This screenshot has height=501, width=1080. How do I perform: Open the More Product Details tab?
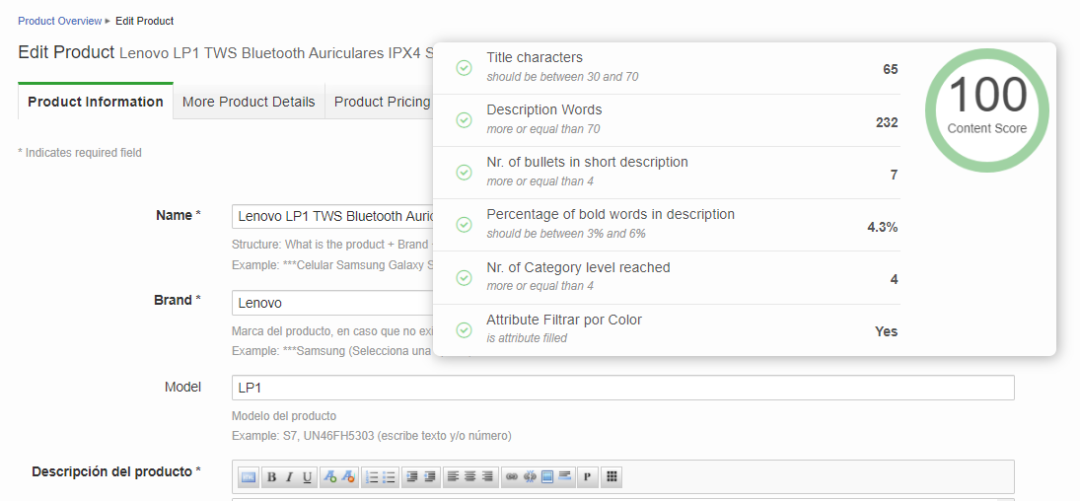pos(249,102)
